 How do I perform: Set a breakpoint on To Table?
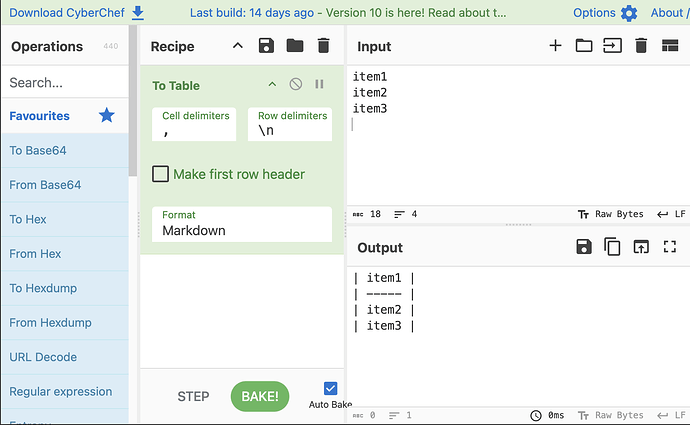(319, 84)
